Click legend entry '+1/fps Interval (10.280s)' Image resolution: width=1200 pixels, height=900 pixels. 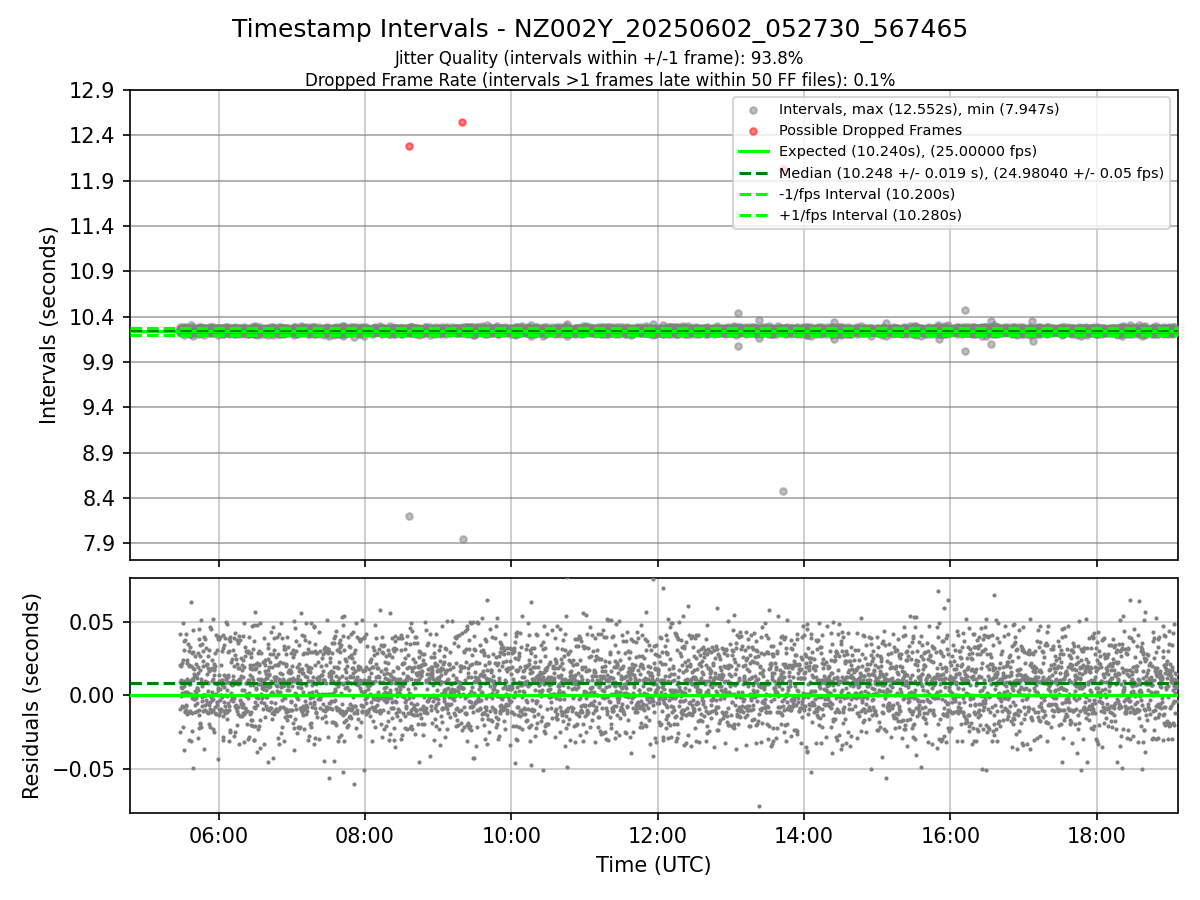pyautogui.click(x=870, y=215)
